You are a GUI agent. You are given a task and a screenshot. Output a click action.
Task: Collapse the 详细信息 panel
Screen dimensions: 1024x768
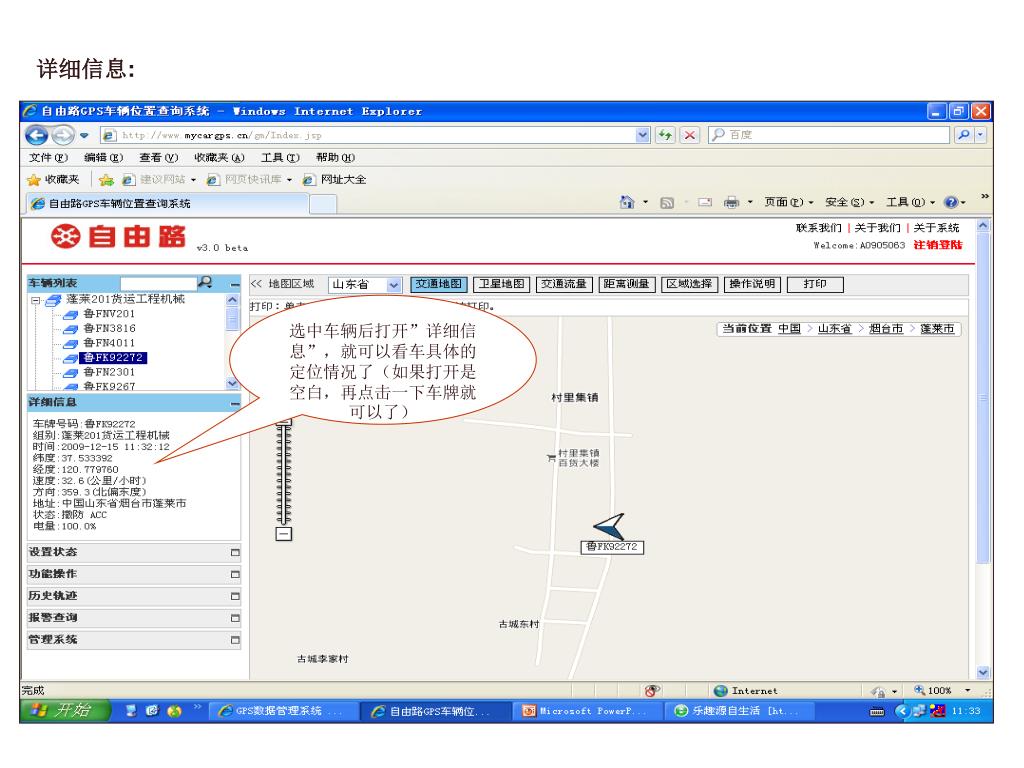point(235,404)
